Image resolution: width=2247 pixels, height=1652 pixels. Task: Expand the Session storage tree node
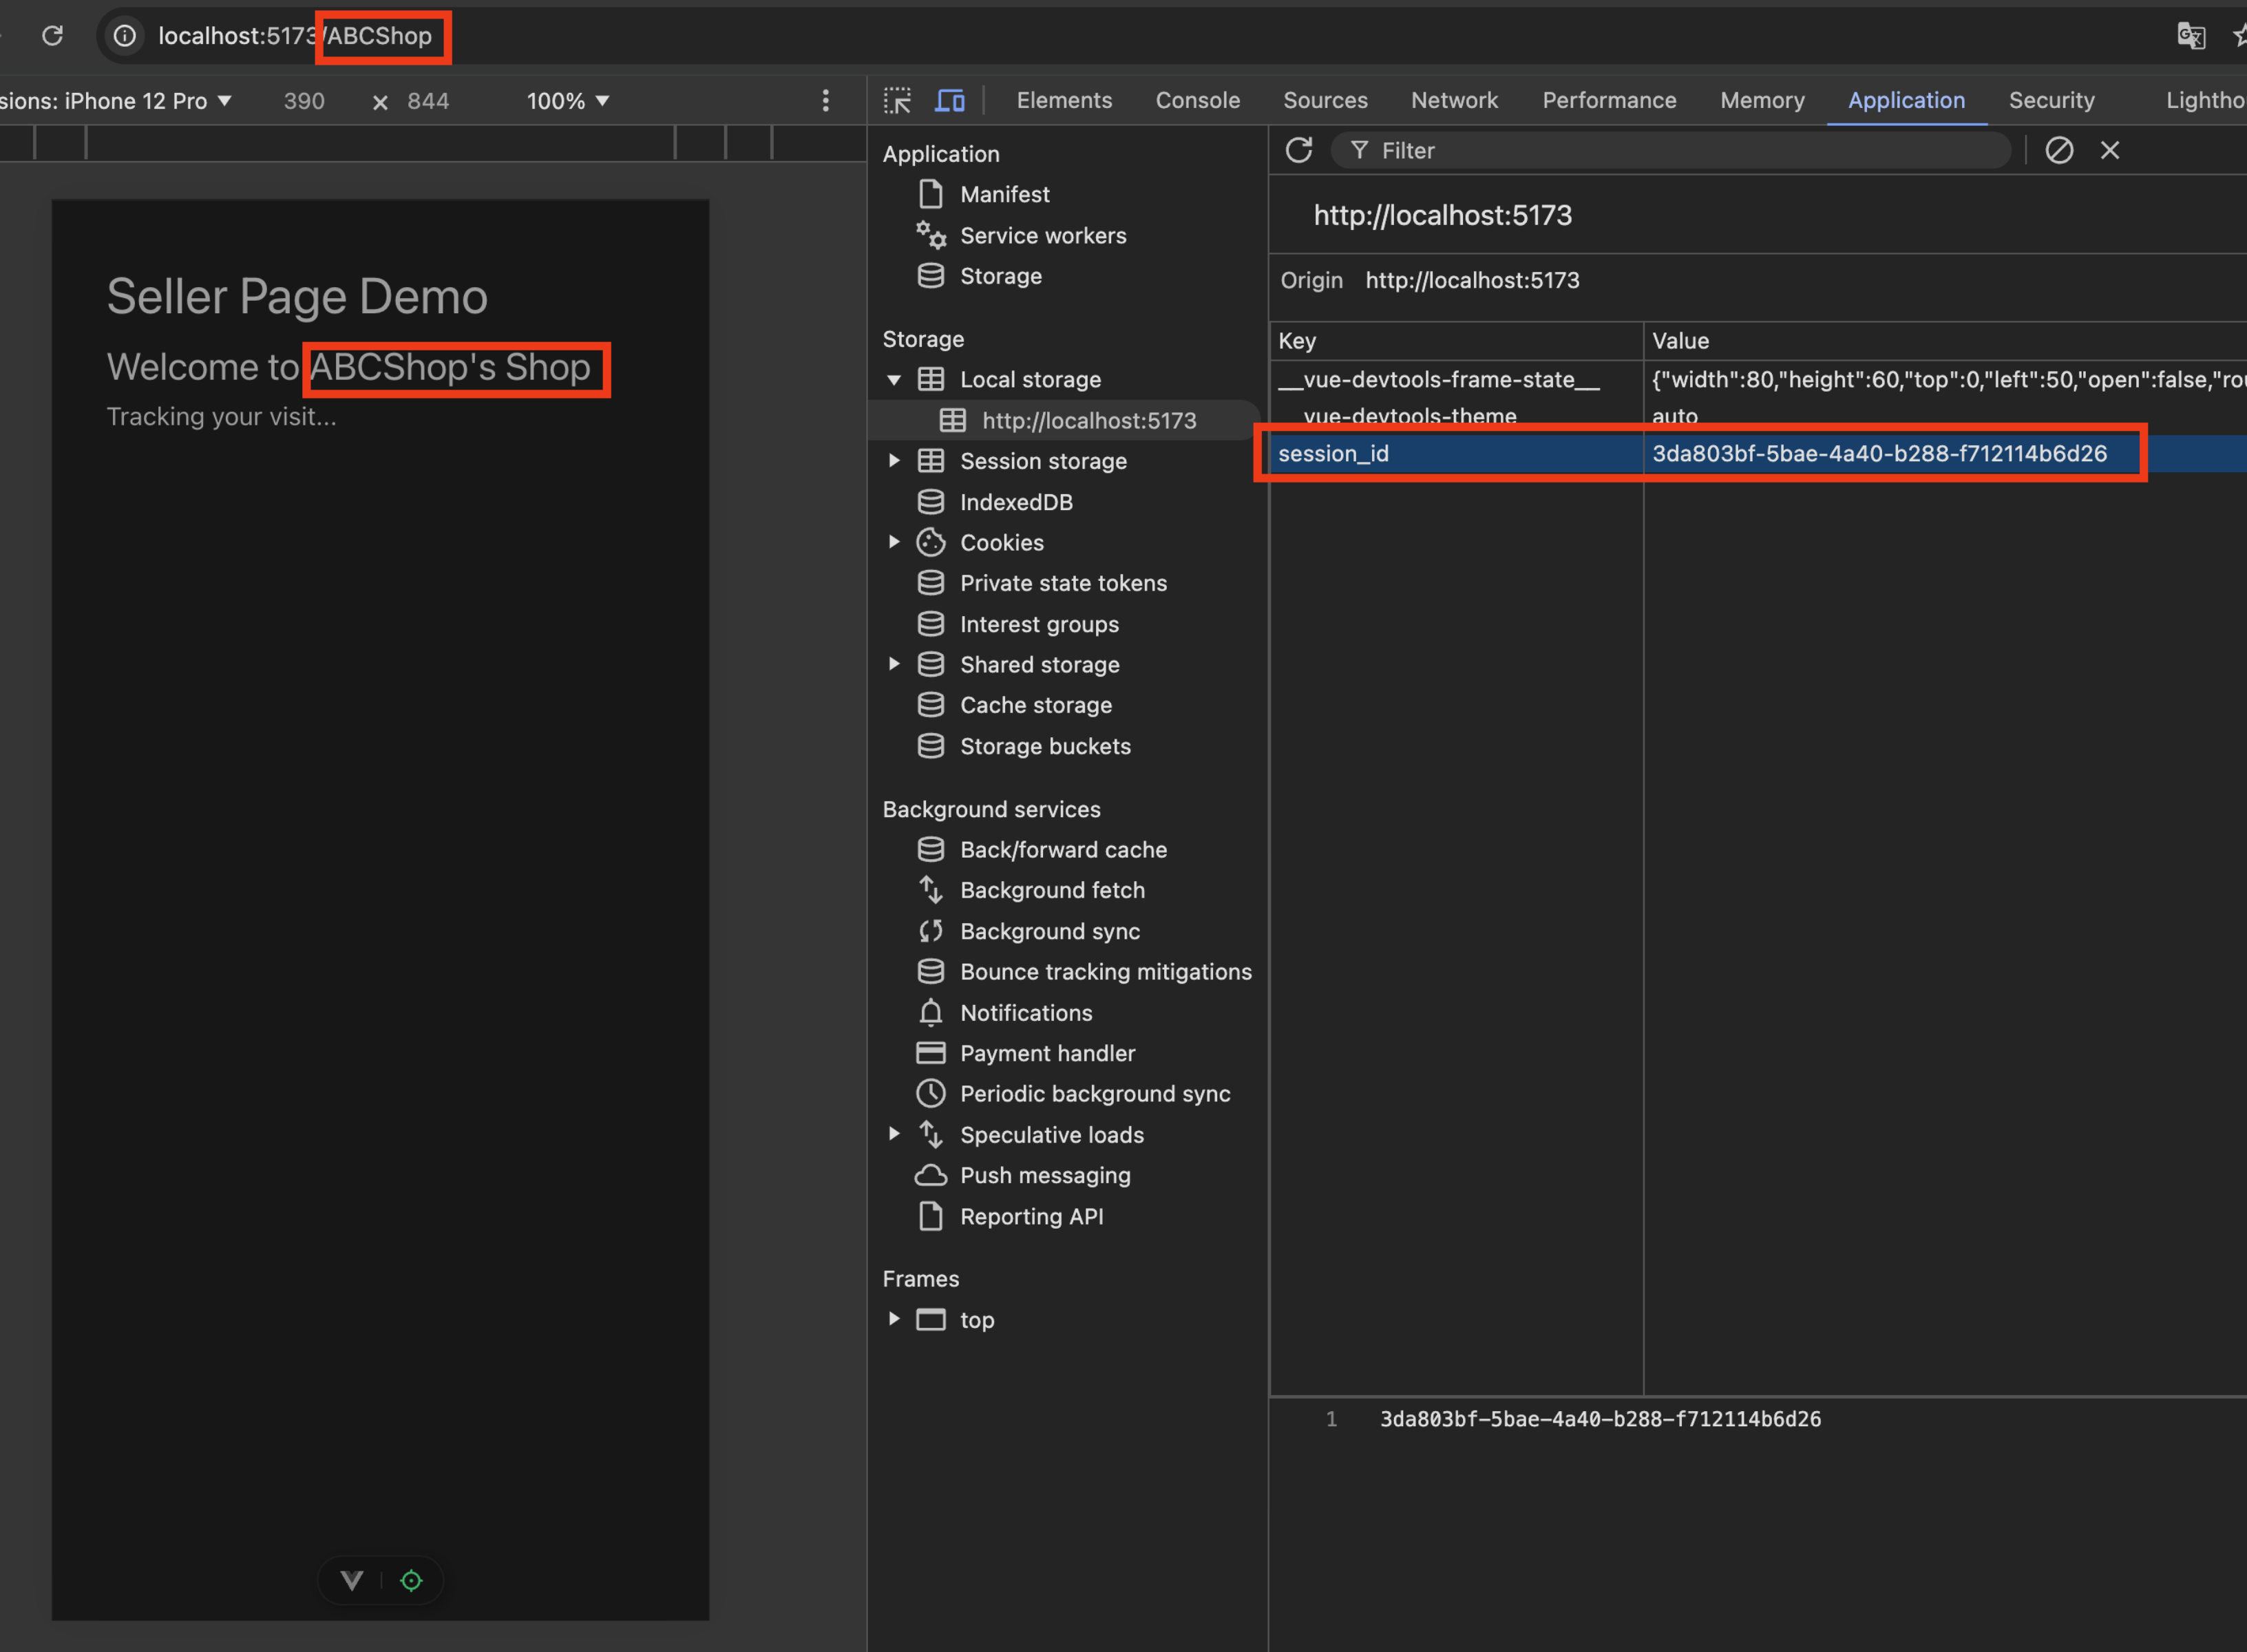tap(894, 461)
